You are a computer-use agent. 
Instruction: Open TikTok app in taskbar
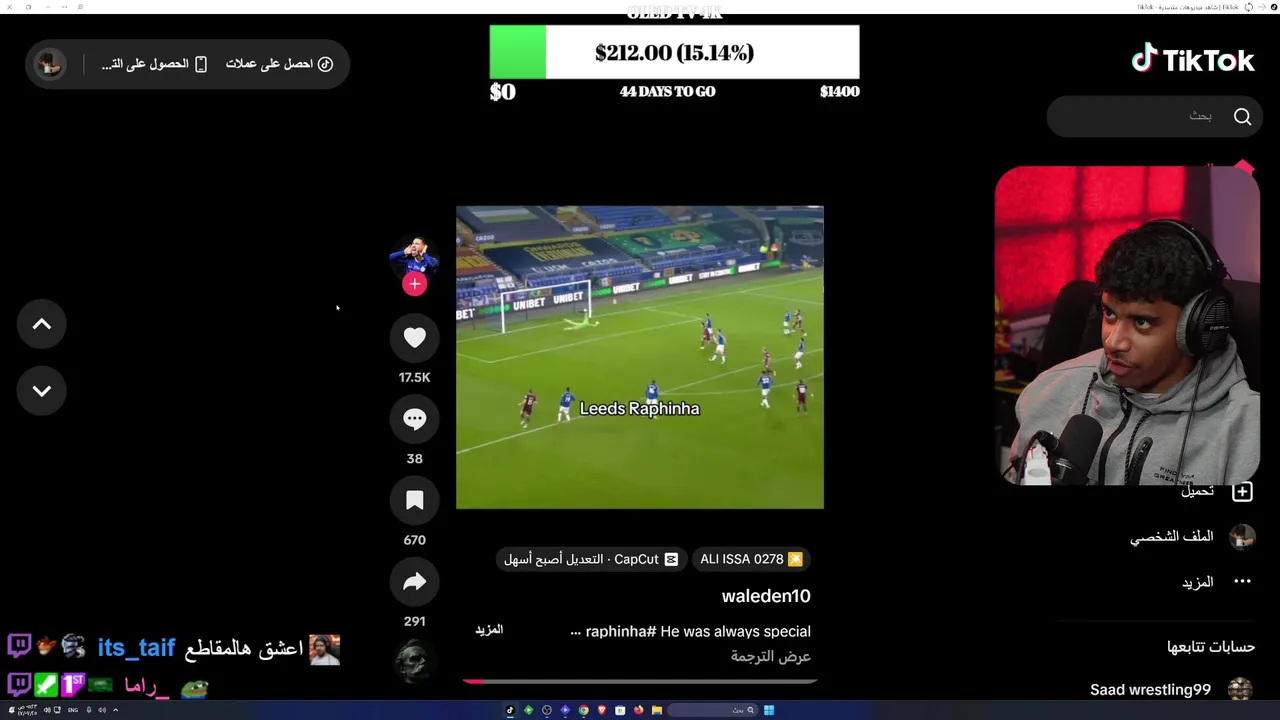click(x=509, y=710)
